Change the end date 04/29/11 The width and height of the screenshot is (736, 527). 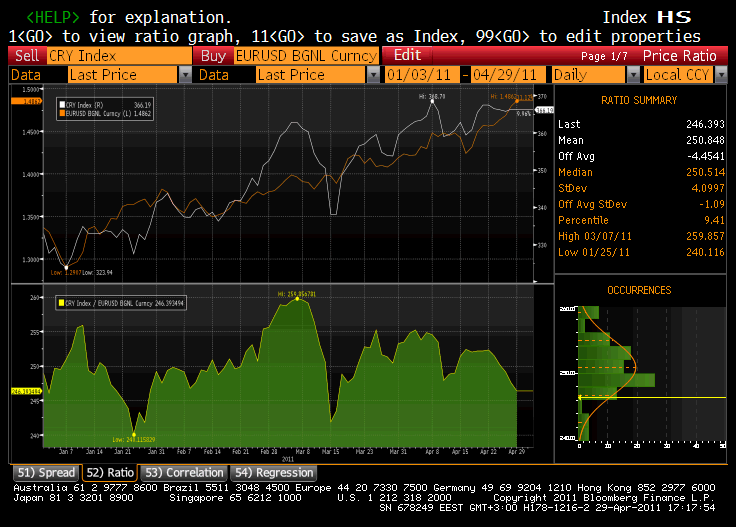[x=508, y=75]
